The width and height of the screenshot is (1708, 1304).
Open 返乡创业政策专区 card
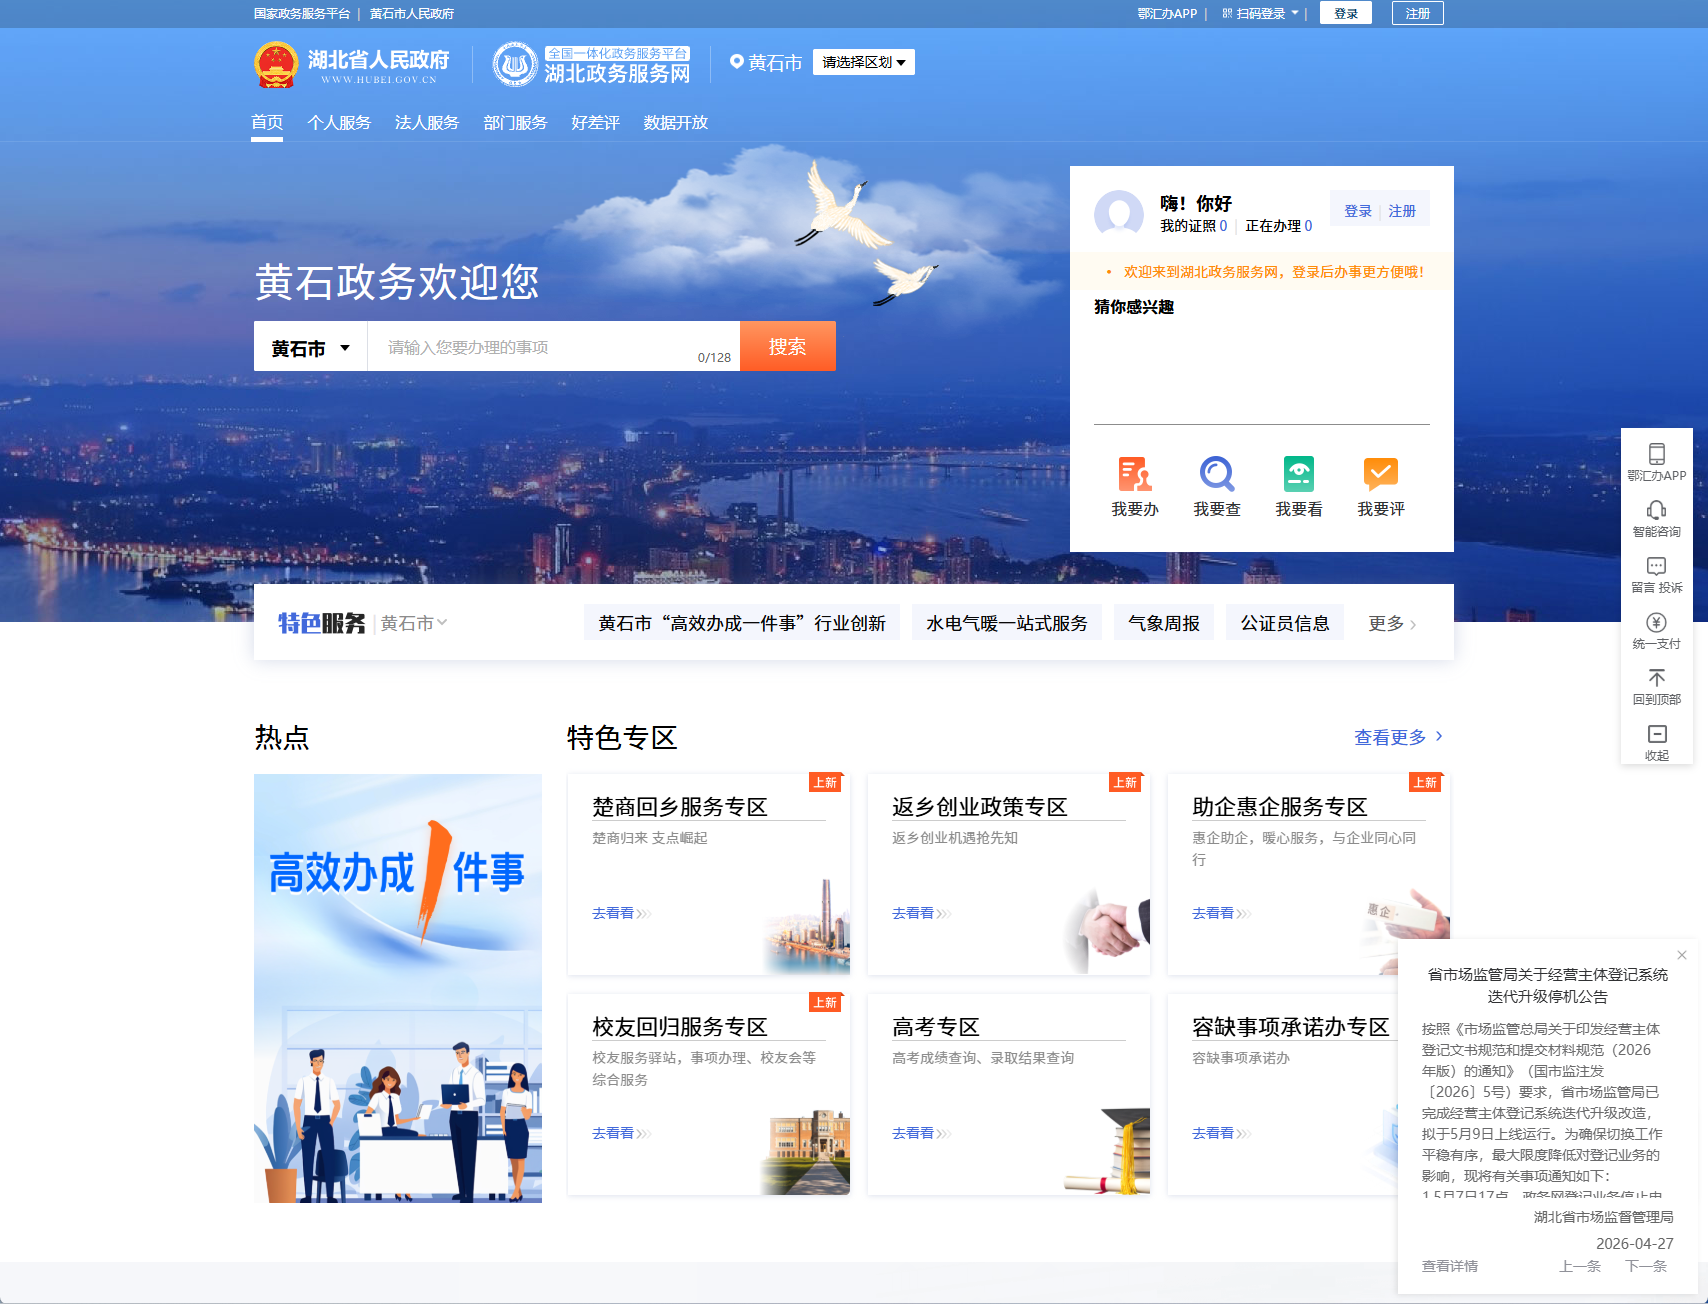pyautogui.click(x=1009, y=874)
